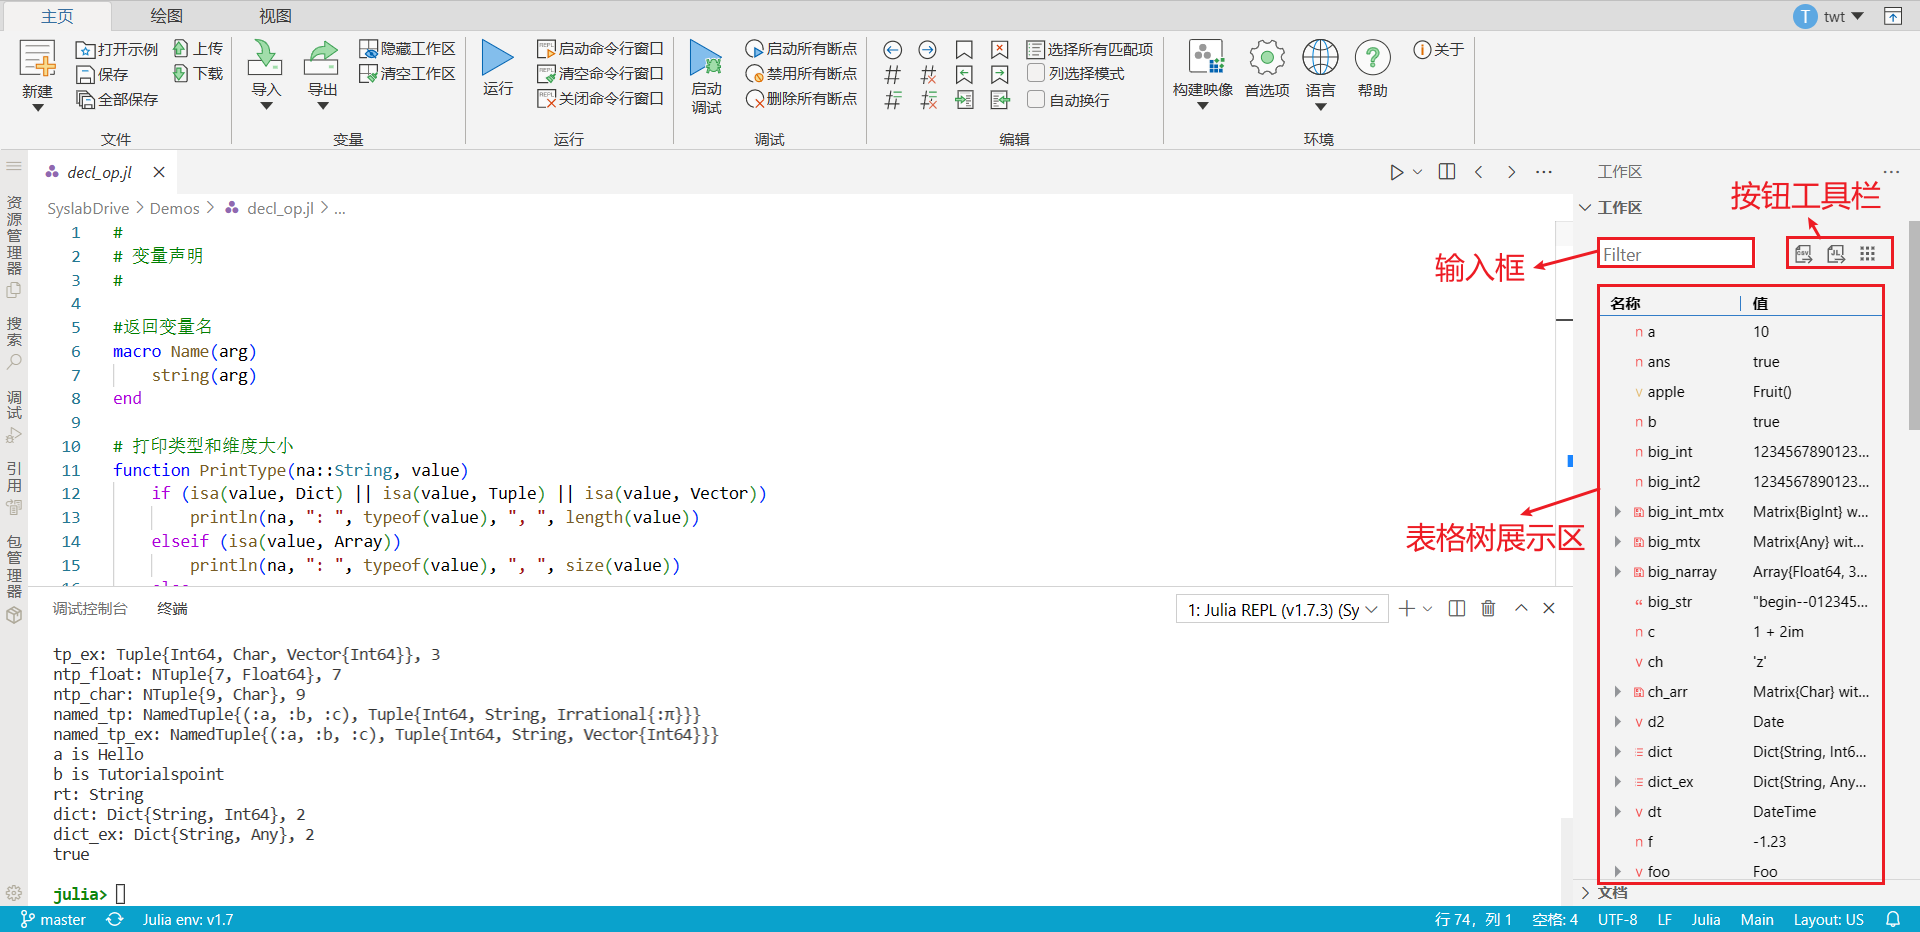Click the export-to-JL icon in the workspace toolbar
The height and width of the screenshot is (932, 1920).
[1836, 254]
